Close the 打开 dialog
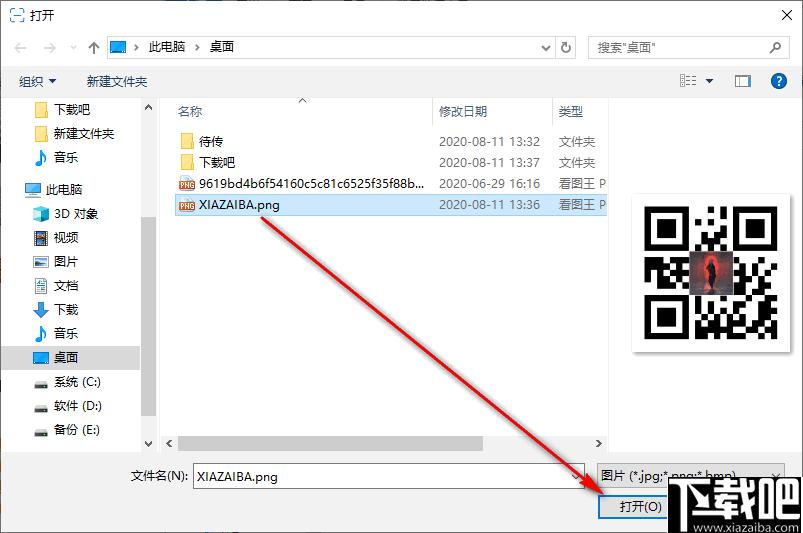 point(787,15)
